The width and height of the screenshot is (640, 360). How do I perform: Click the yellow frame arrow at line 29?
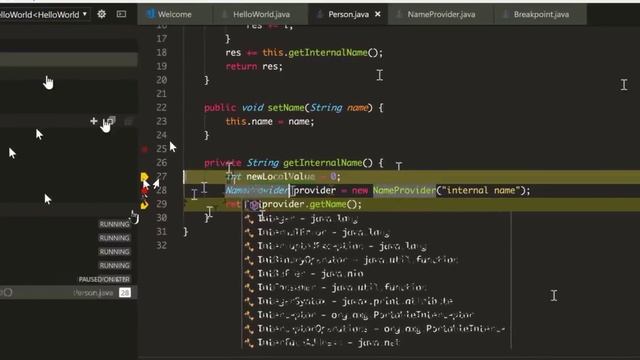pyautogui.click(x=144, y=204)
